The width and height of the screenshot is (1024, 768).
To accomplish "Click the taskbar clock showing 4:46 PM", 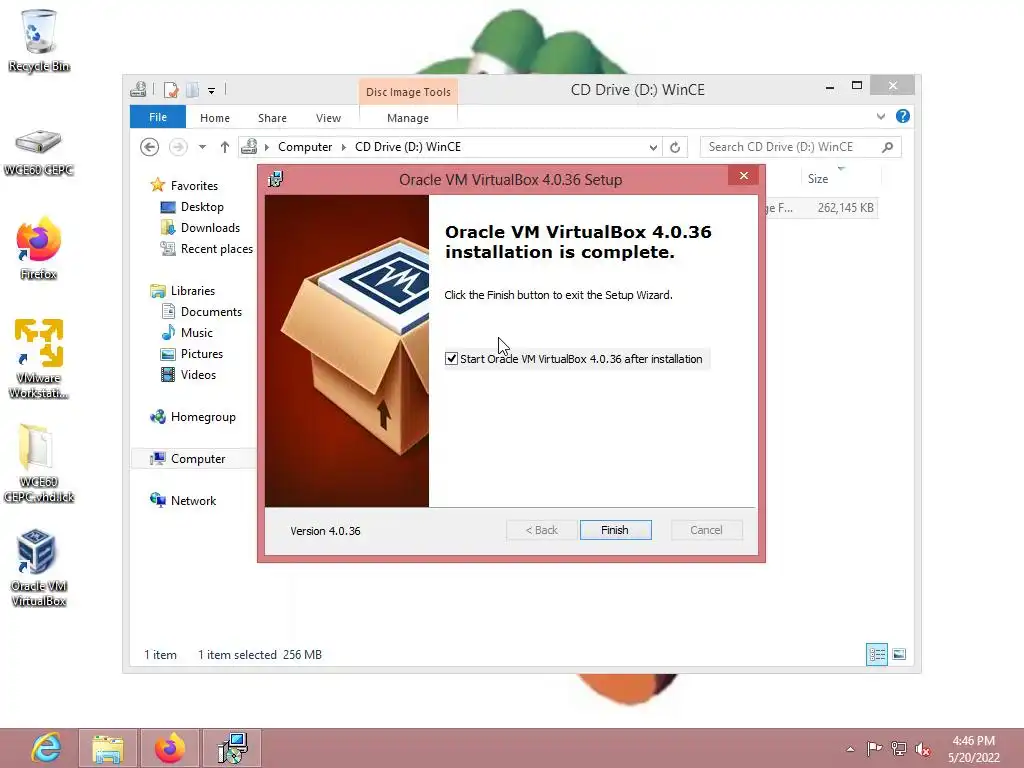I will tap(973, 749).
